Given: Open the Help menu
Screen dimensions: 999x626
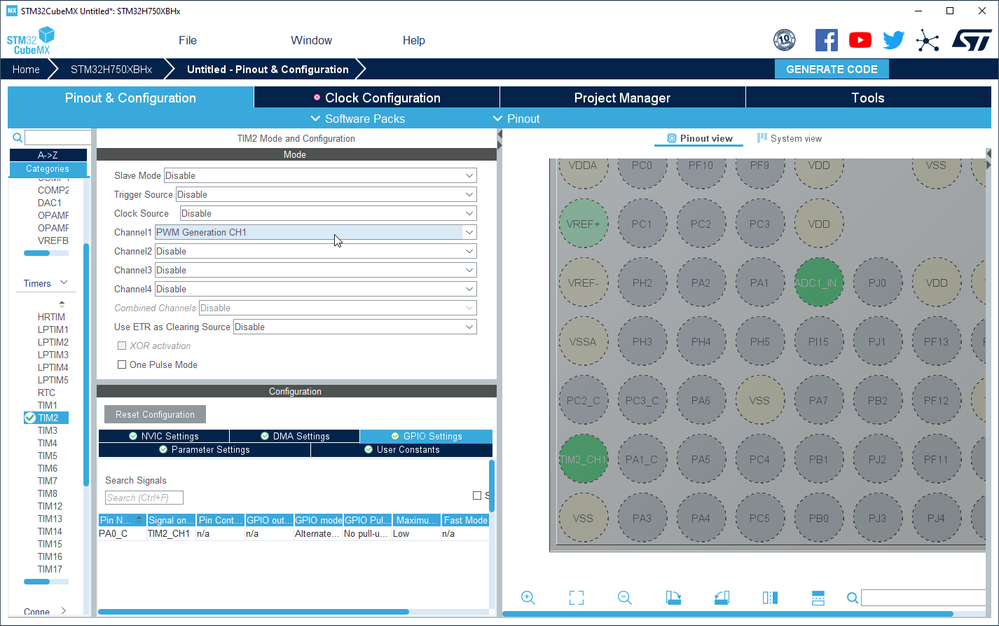Looking at the screenshot, I should click(413, 40).
